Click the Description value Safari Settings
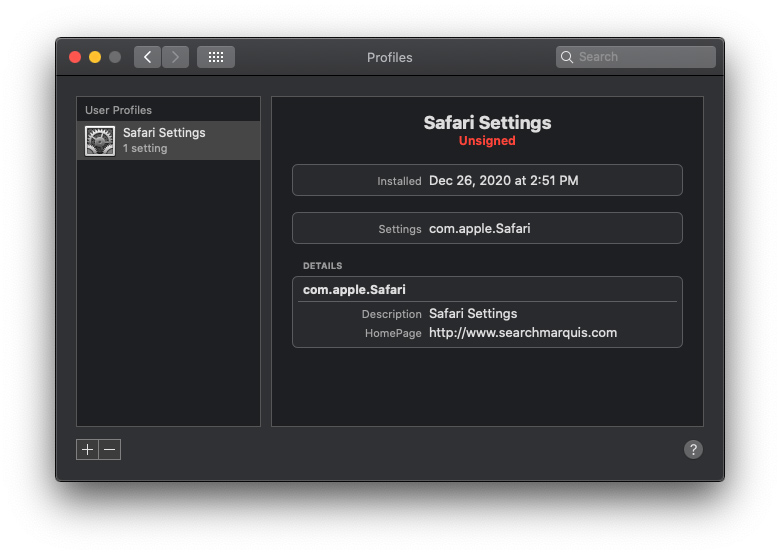 [473, 314]
